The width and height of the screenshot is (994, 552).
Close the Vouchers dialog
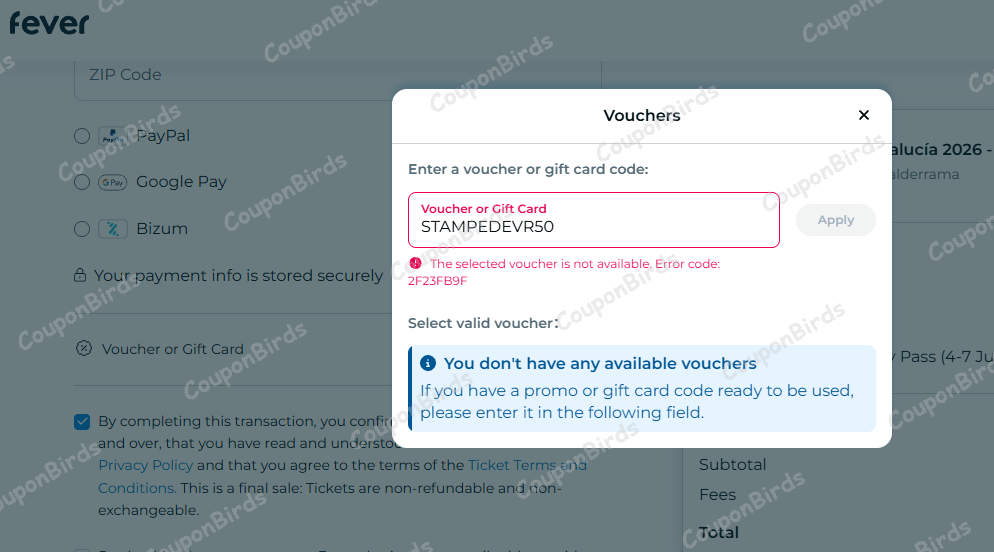[x=864, y=115]
